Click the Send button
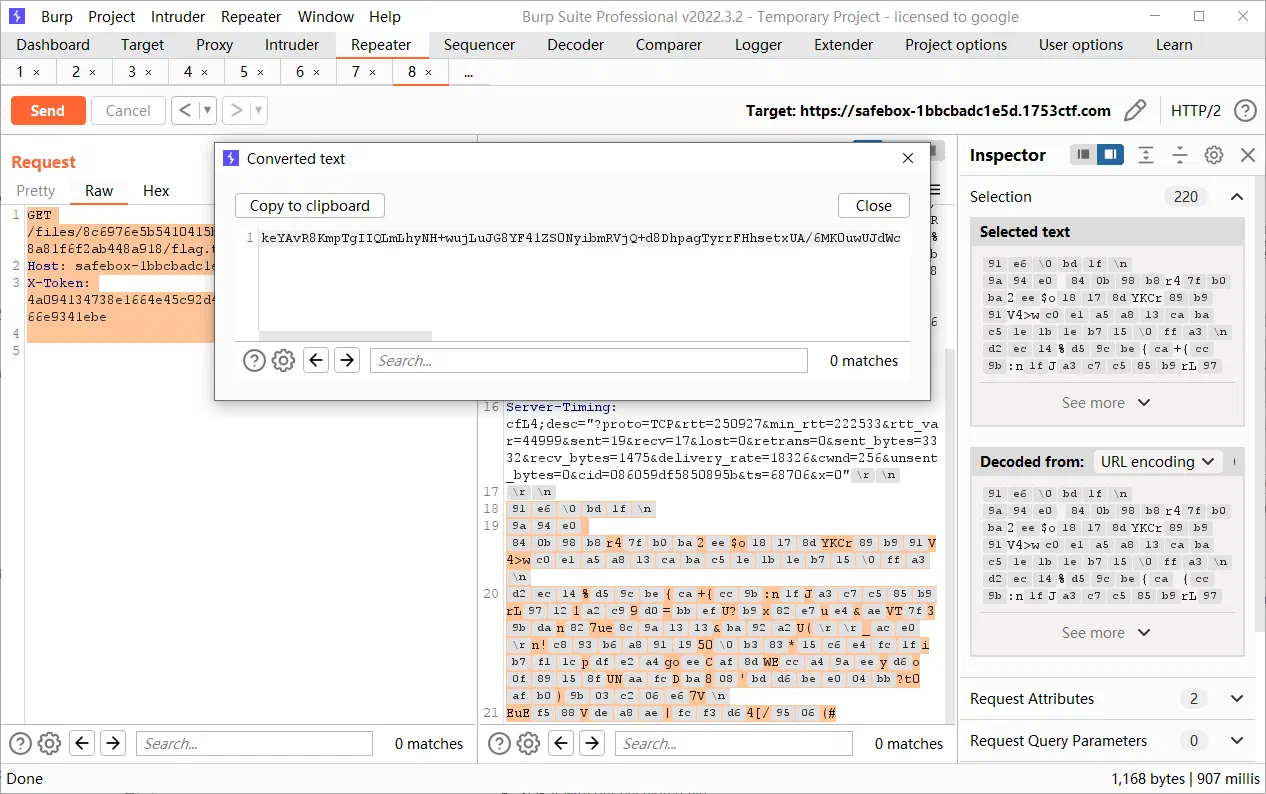The height and width of the screenshot is (794, 1266). click(47, 110)
